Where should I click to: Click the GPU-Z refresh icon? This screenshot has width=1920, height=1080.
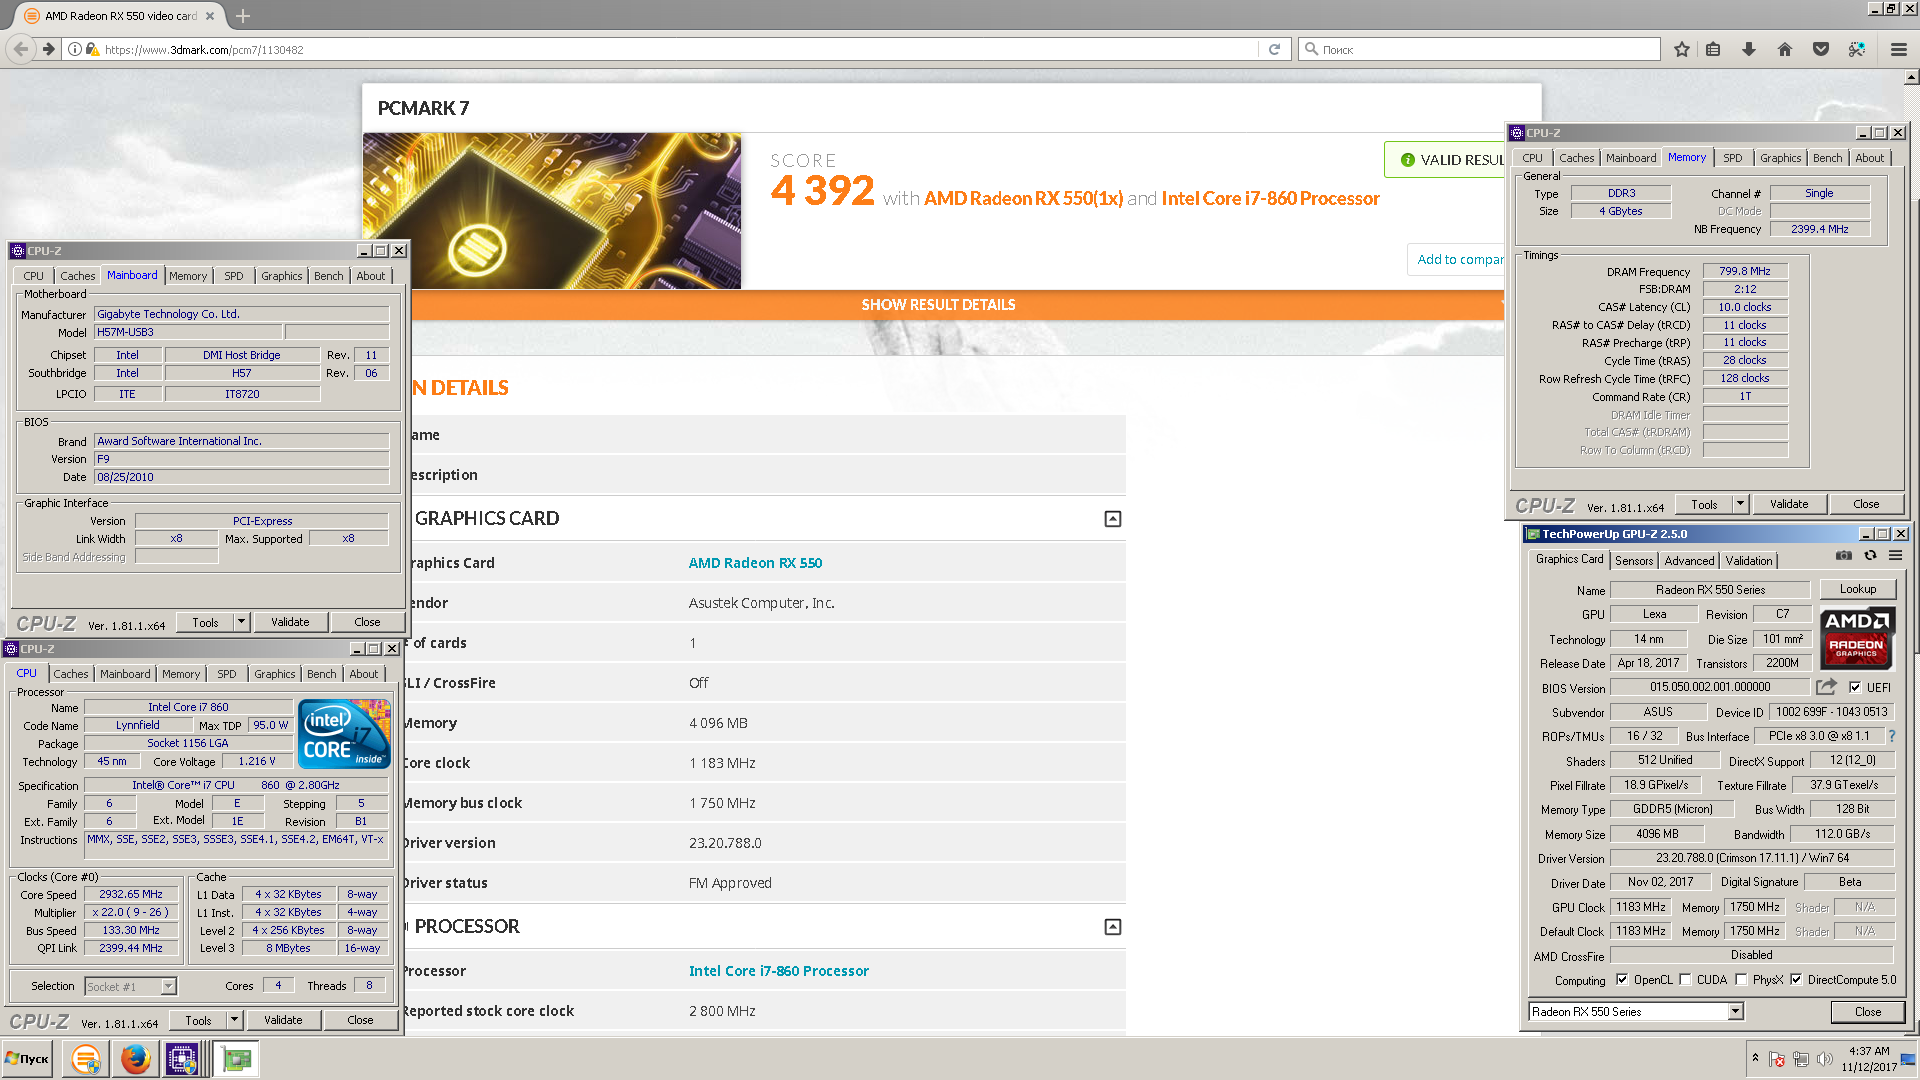[1870, 556]
